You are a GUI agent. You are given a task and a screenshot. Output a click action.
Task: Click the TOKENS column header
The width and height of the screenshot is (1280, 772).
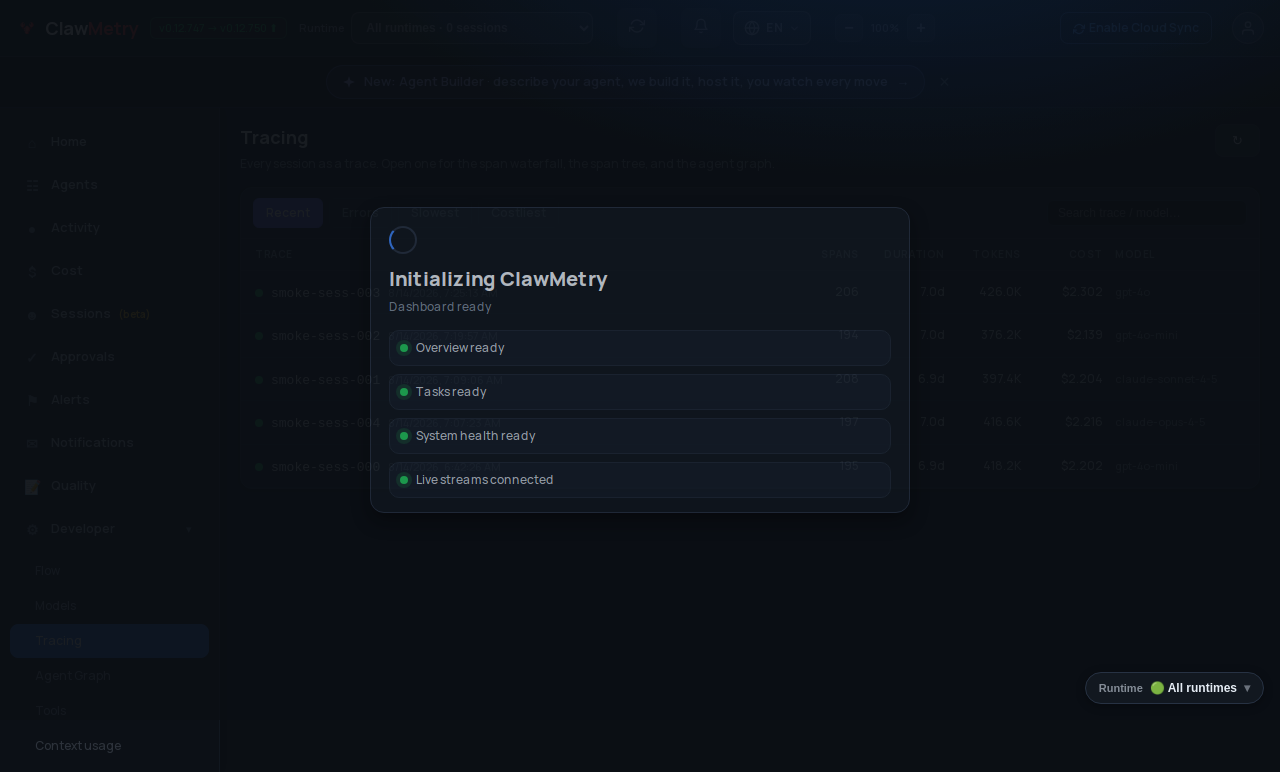997,255
